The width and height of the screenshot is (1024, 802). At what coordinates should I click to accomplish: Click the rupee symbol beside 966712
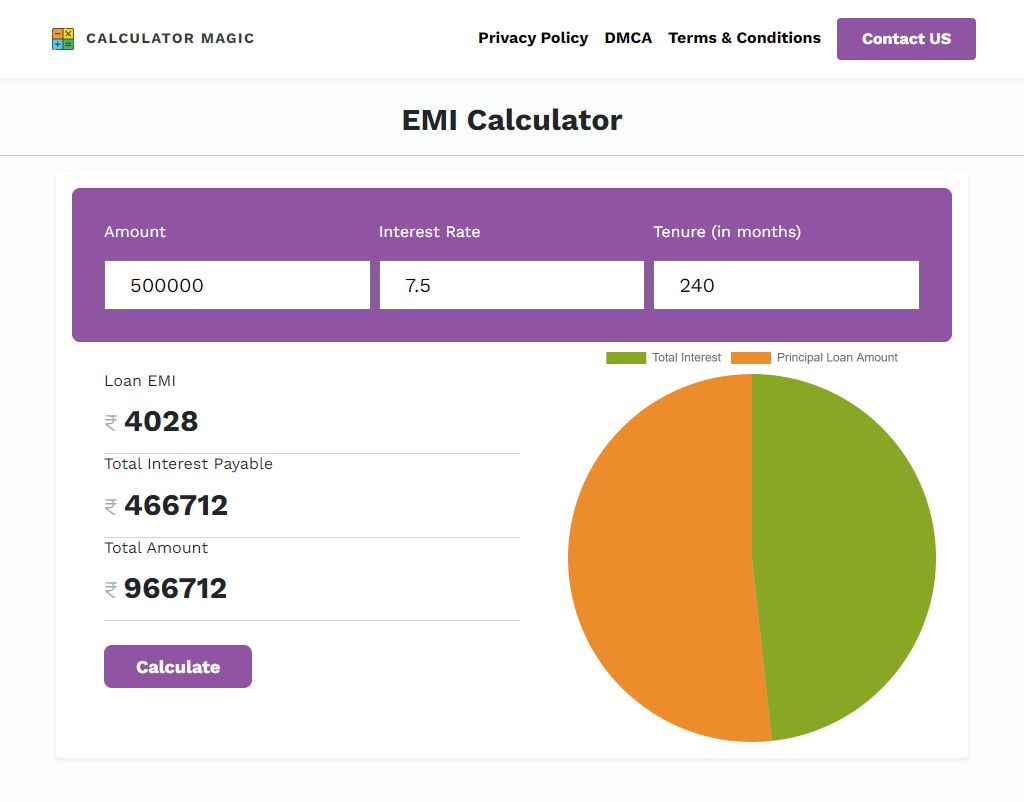coord(111,590)
